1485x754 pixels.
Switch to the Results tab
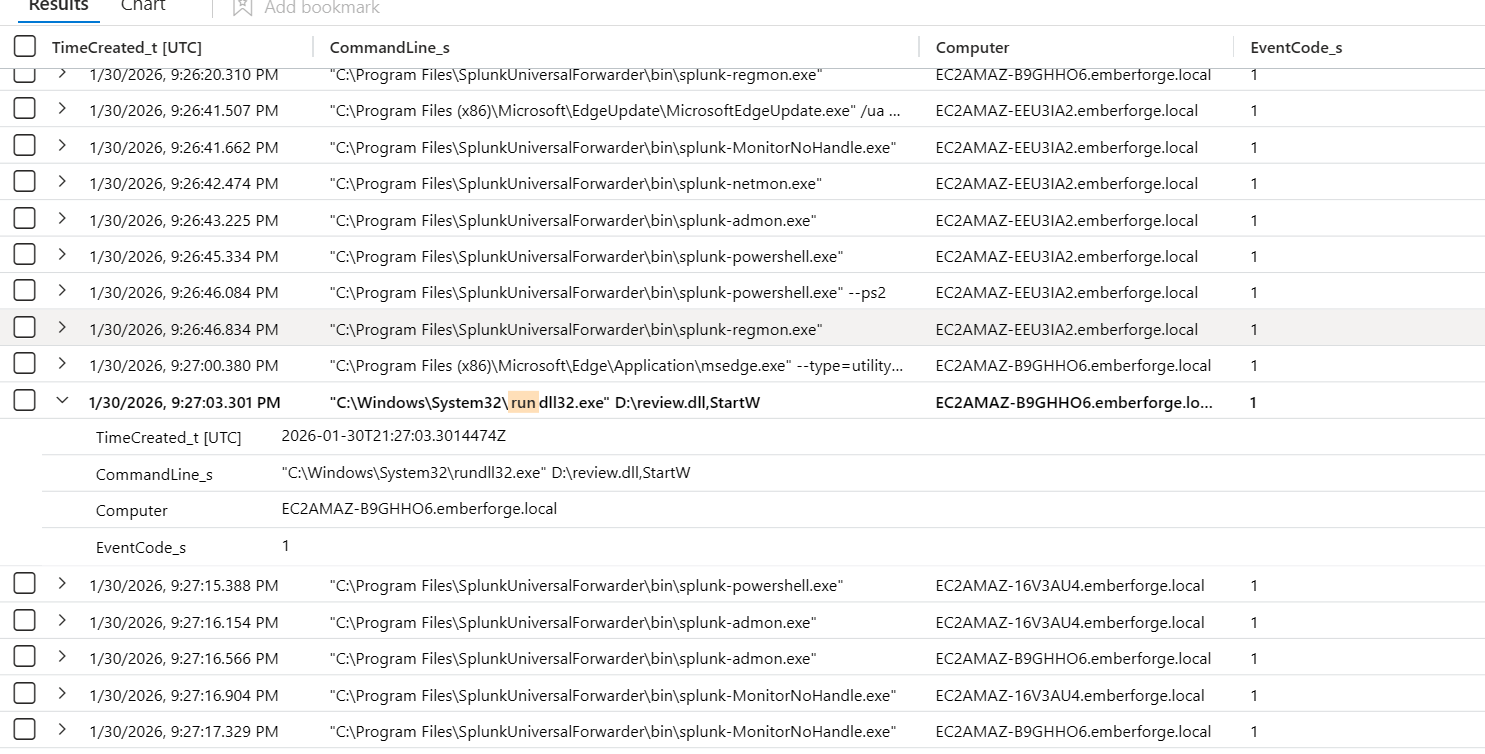[x=59, y=7]
